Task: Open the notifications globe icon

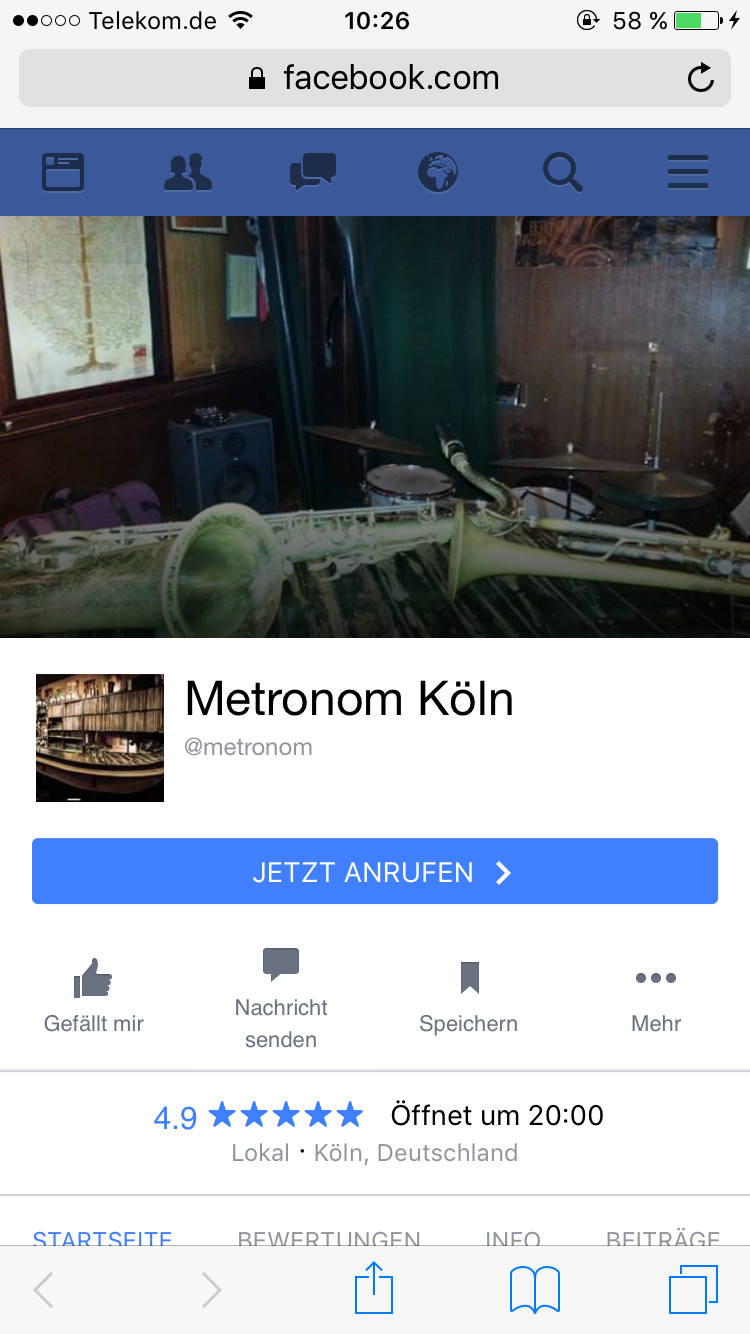Action: tap(438, 172)
